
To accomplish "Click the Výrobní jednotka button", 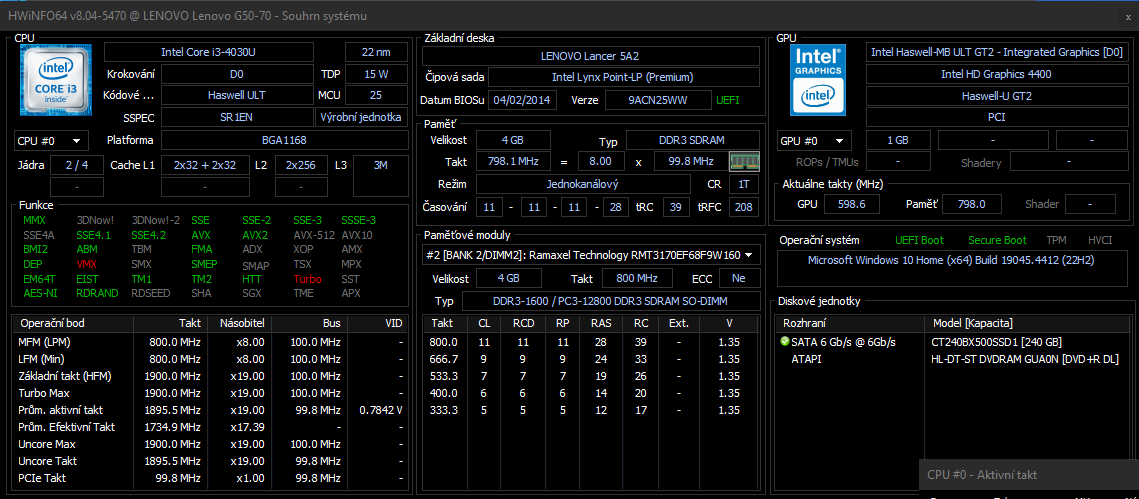I will (361, 117).
